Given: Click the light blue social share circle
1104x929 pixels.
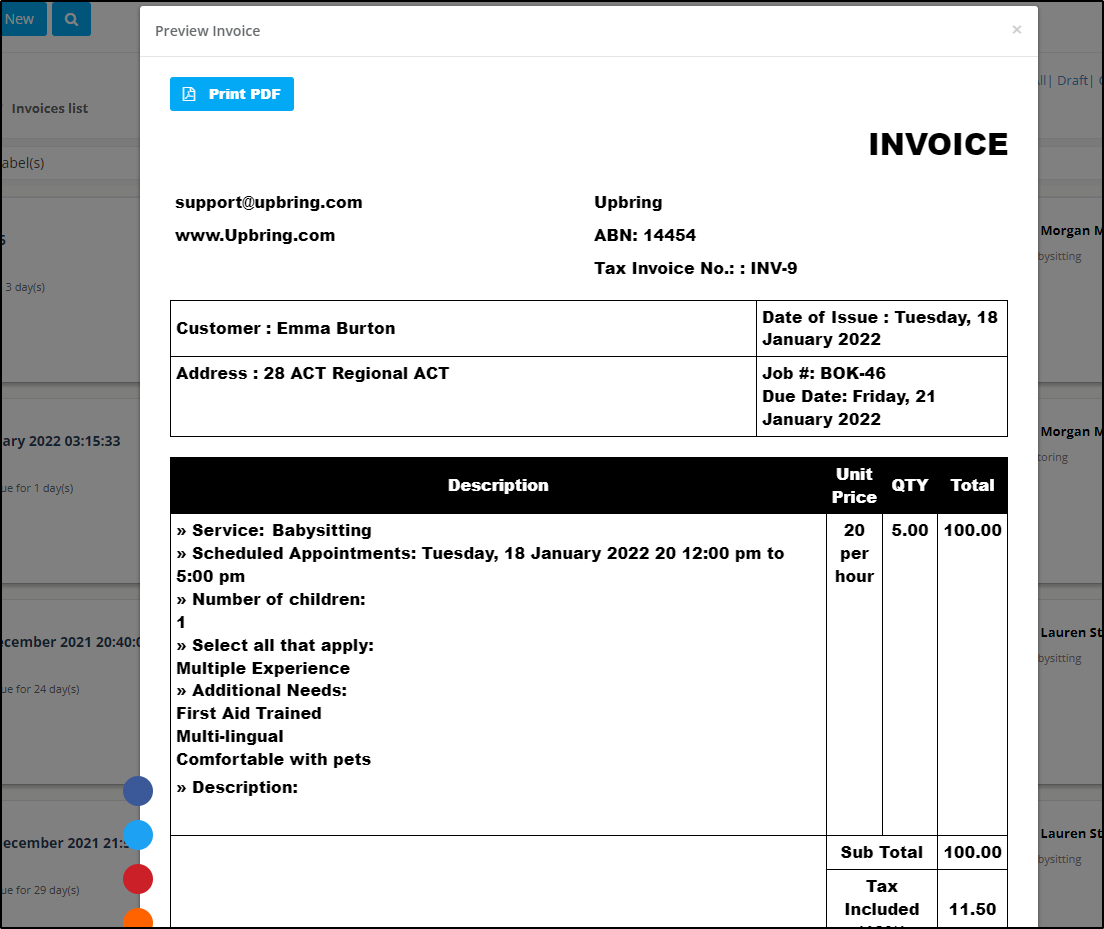Looking at the screenshot, I should (138, 835).
